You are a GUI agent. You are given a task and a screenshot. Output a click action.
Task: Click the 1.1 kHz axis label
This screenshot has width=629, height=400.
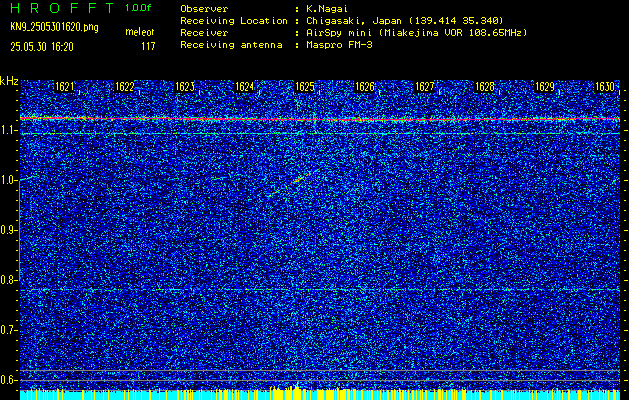coord(8,130)
